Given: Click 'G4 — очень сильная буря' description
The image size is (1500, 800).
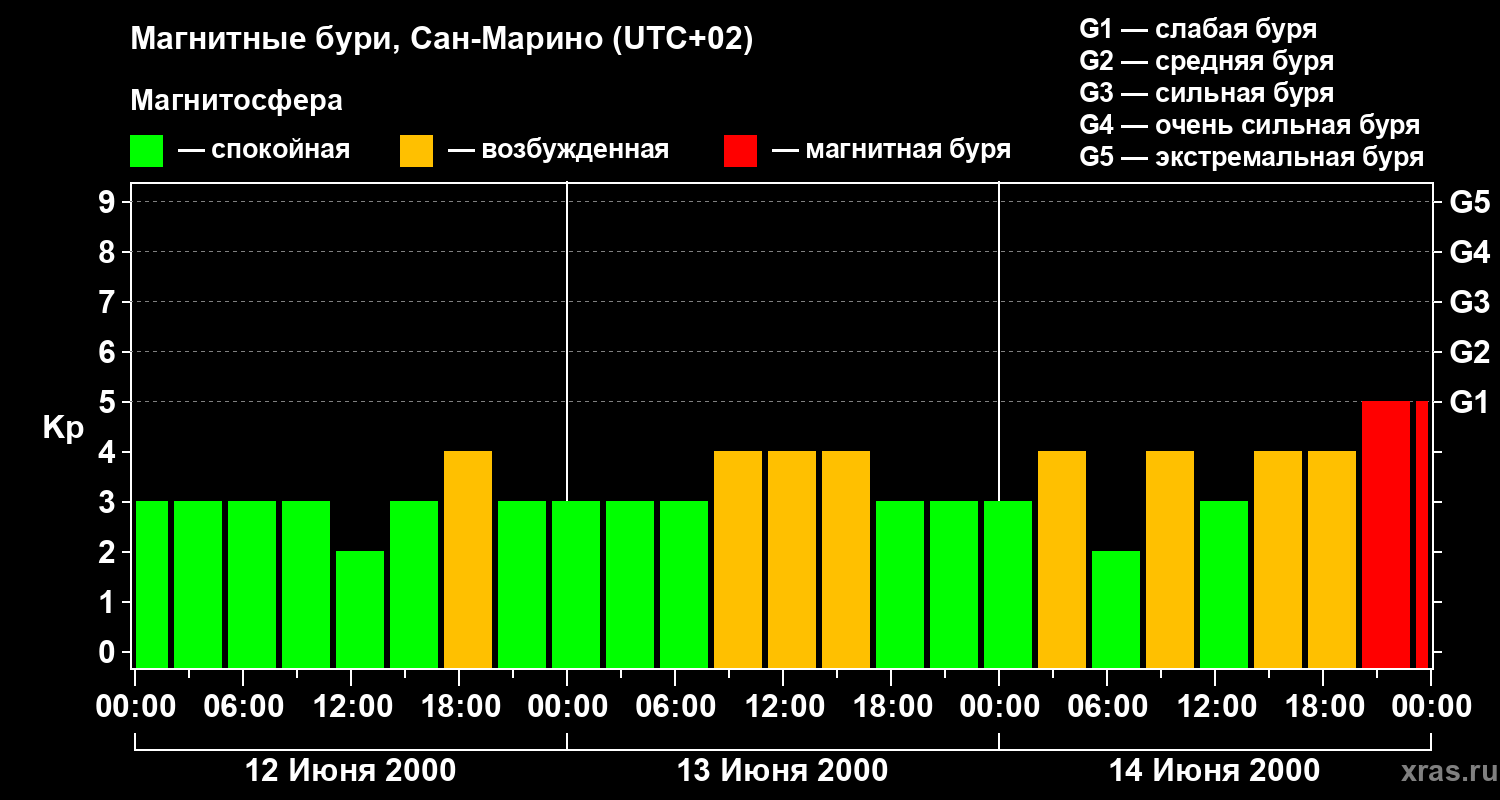Looking at the screenshot, I should pos(1250,124).
